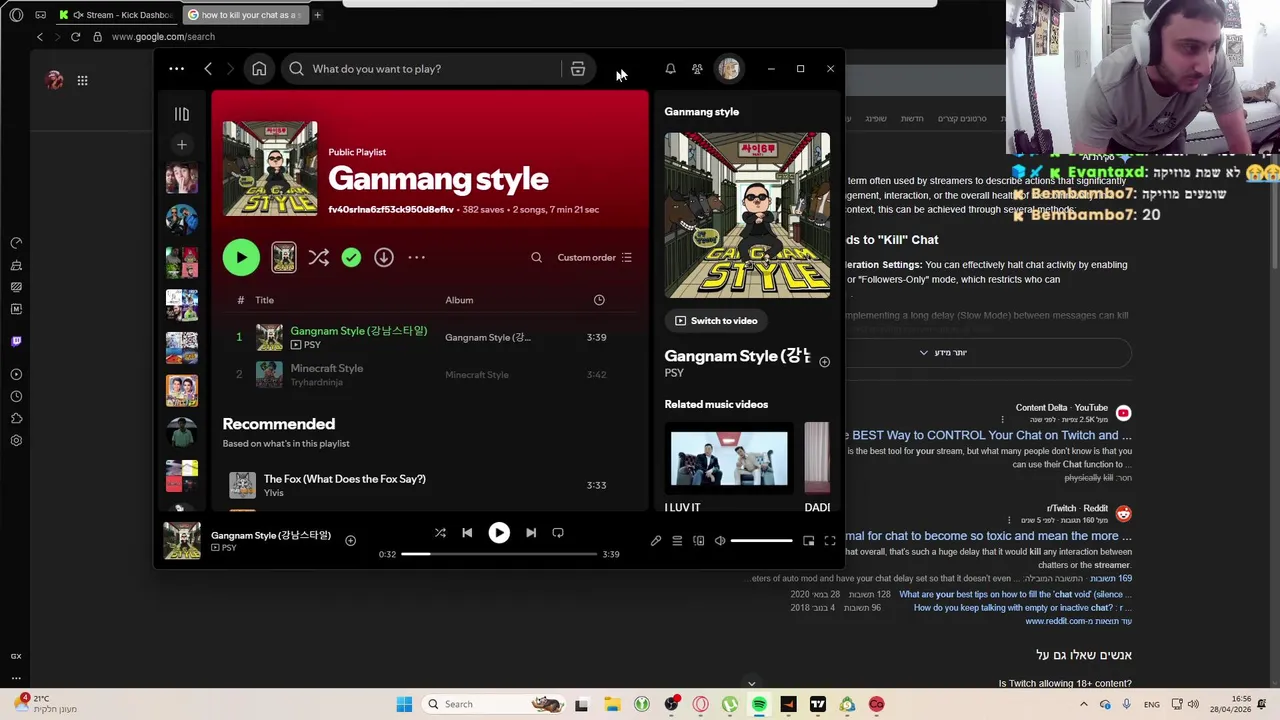Click the Album column header
The height and width of the screenshot is (720, 1280).
[459, 300]
